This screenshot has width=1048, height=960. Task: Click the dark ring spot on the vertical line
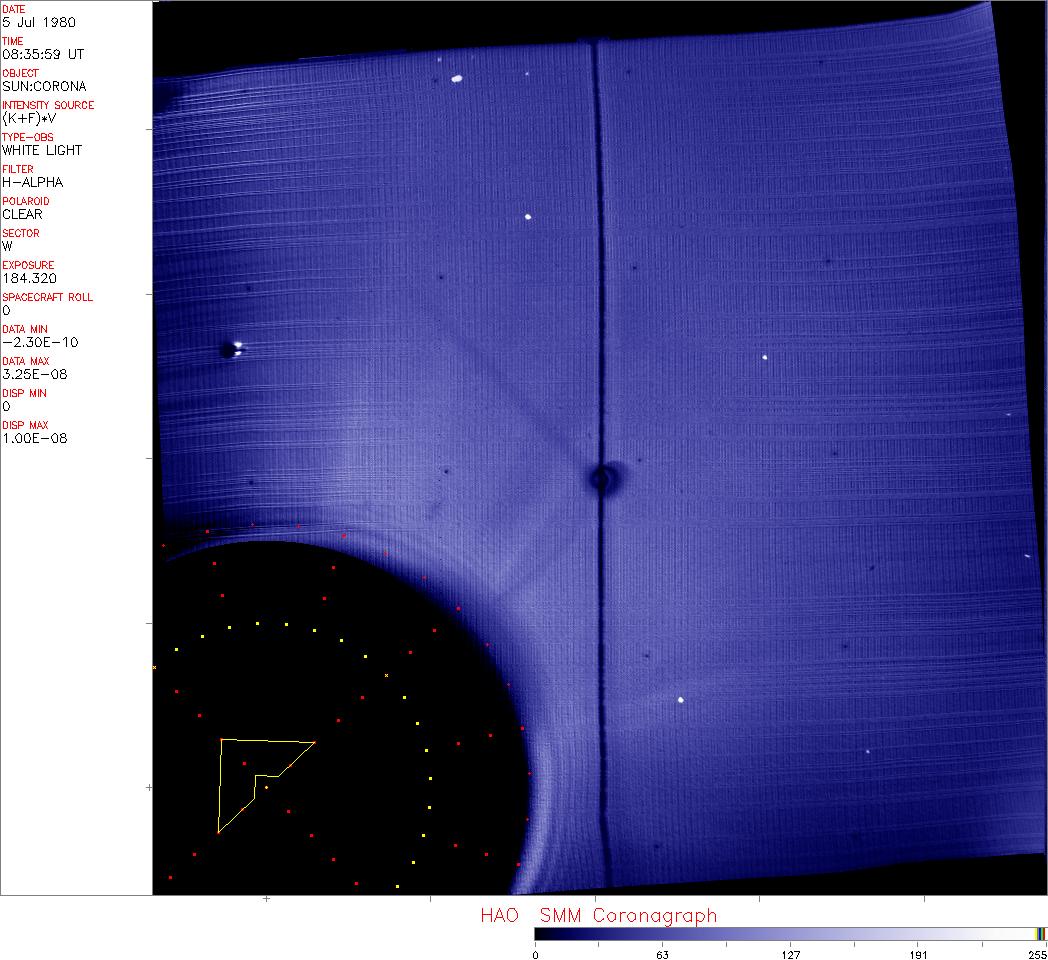coord(601,479)
